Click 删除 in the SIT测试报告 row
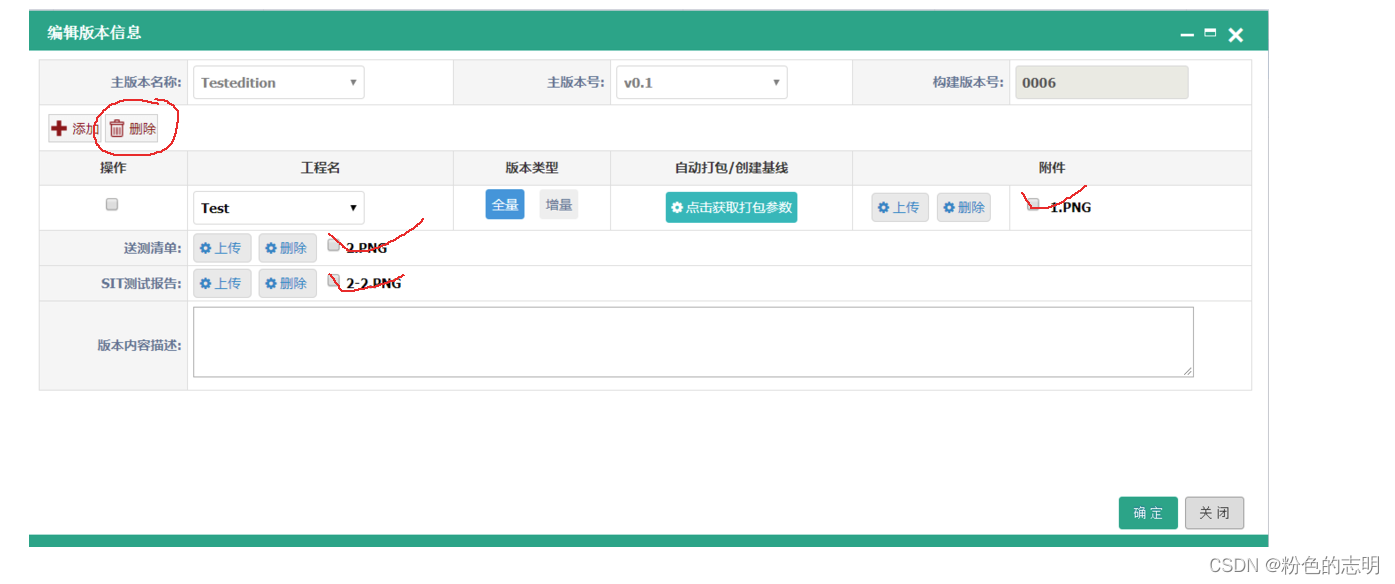1395x584 pixels. (287, 283)
